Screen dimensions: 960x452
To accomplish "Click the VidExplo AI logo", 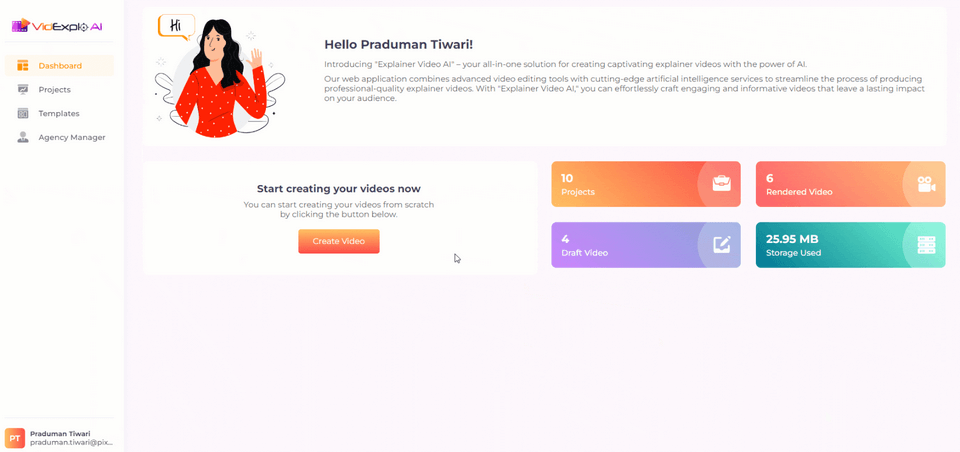I will [57, 26].
